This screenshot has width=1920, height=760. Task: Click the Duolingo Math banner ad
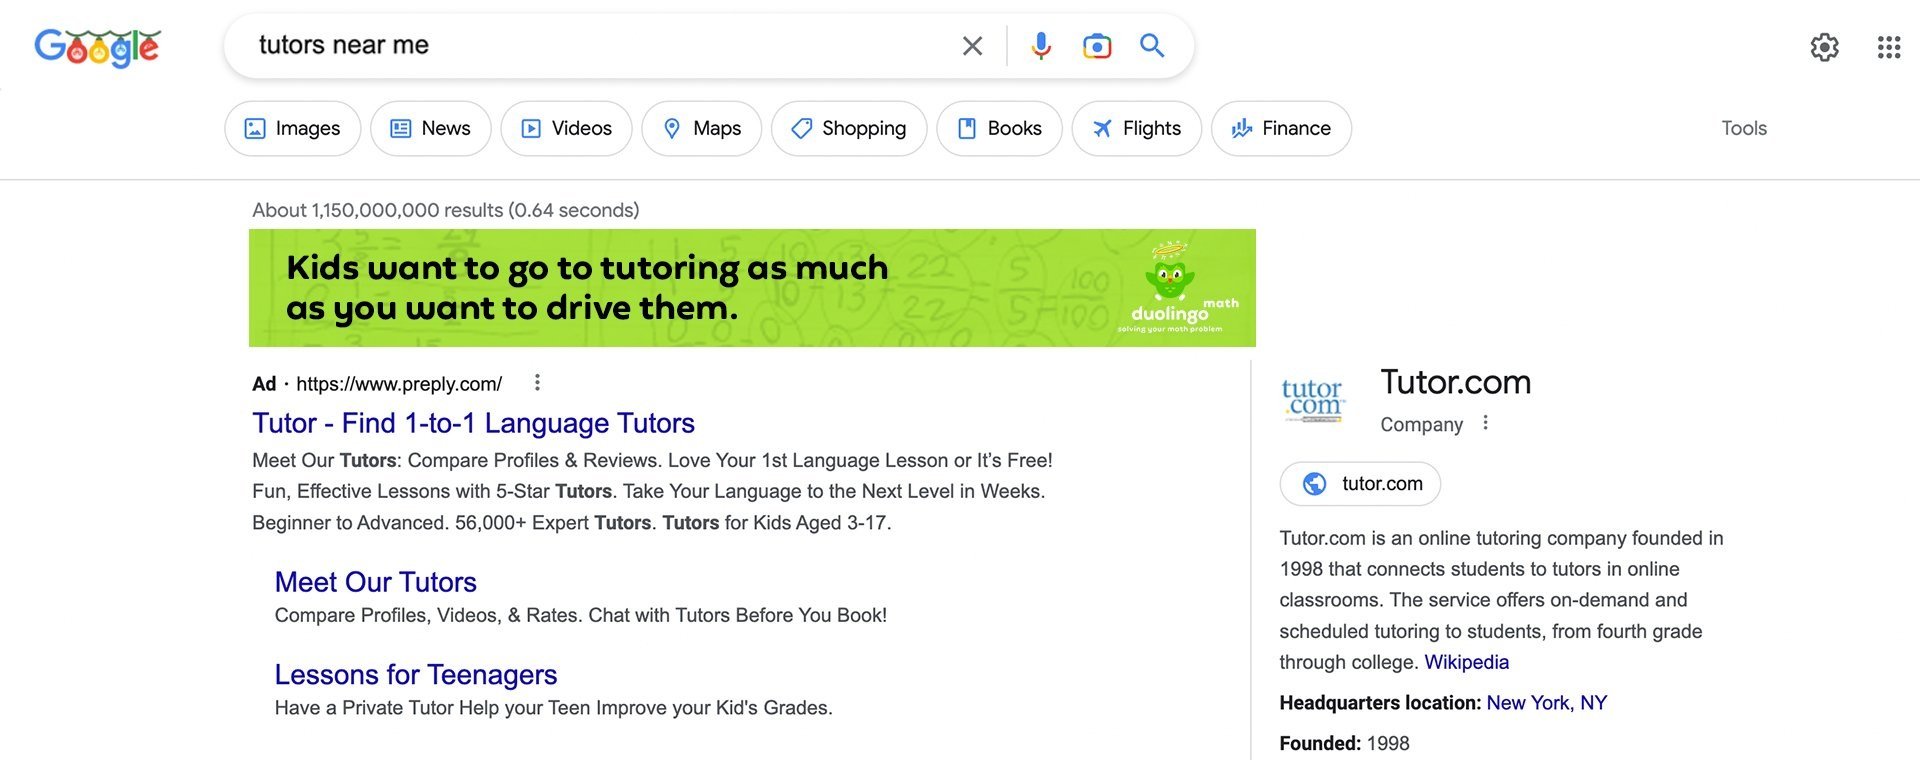[752, 288]
